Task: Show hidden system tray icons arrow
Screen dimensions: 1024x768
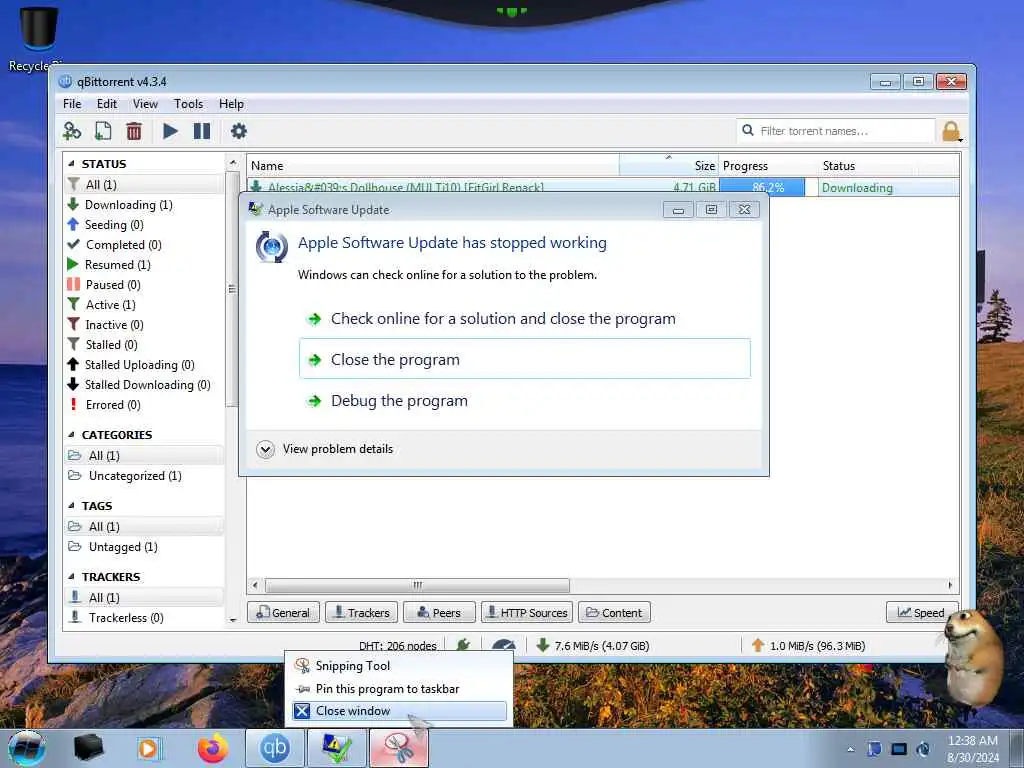Action: [850, 749]
